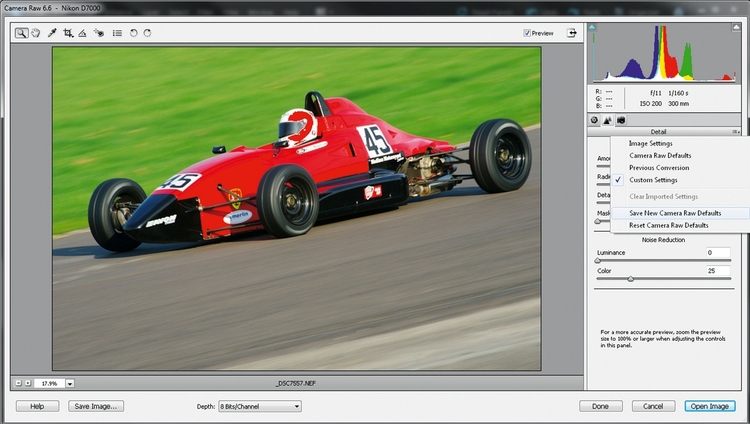Select the Red Eye Removal tool
750x424 pixels.
click(x=99, y=33)
